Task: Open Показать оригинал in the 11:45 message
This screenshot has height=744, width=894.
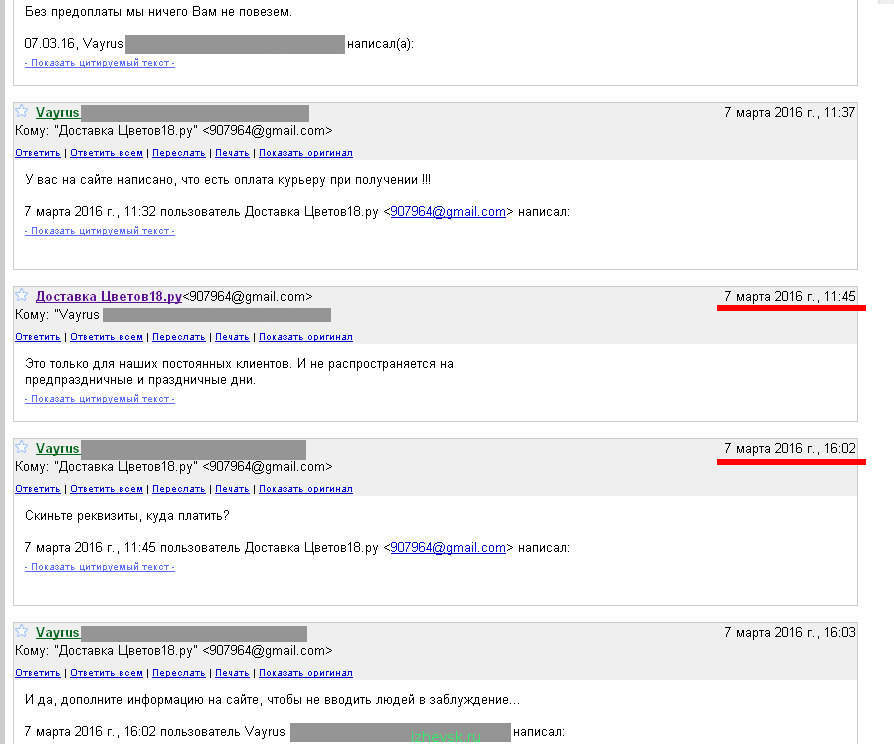Action: pyautogui.click(x=306, y=337)
